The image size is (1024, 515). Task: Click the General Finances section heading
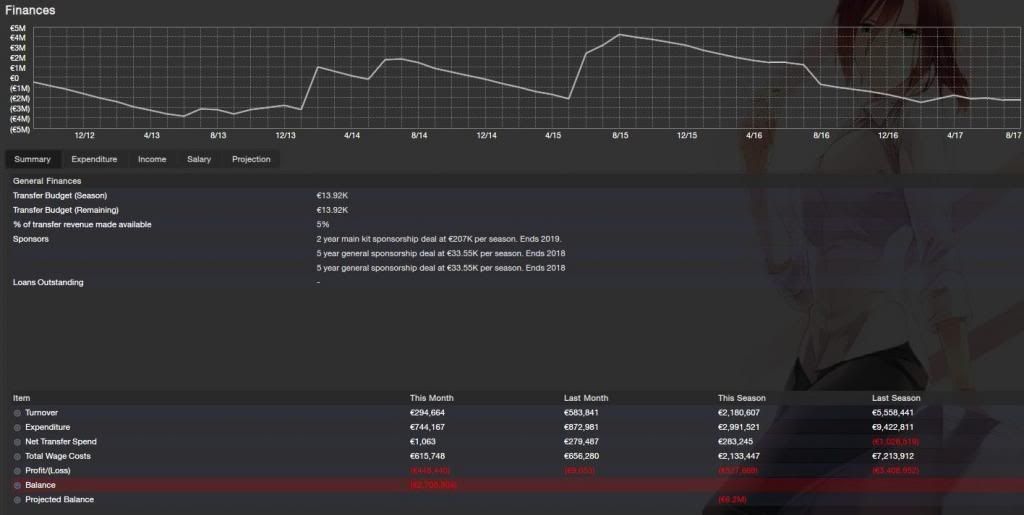point(47,181)
